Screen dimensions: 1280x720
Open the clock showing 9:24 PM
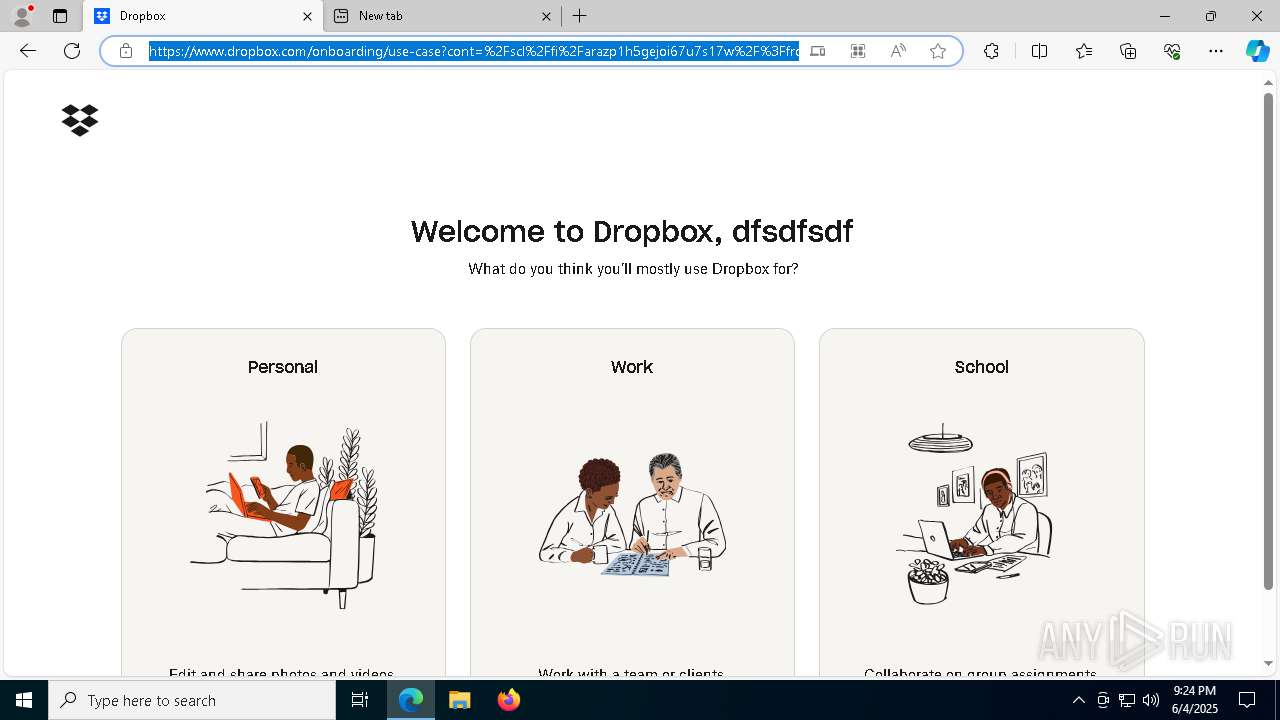coord(1194,700)
